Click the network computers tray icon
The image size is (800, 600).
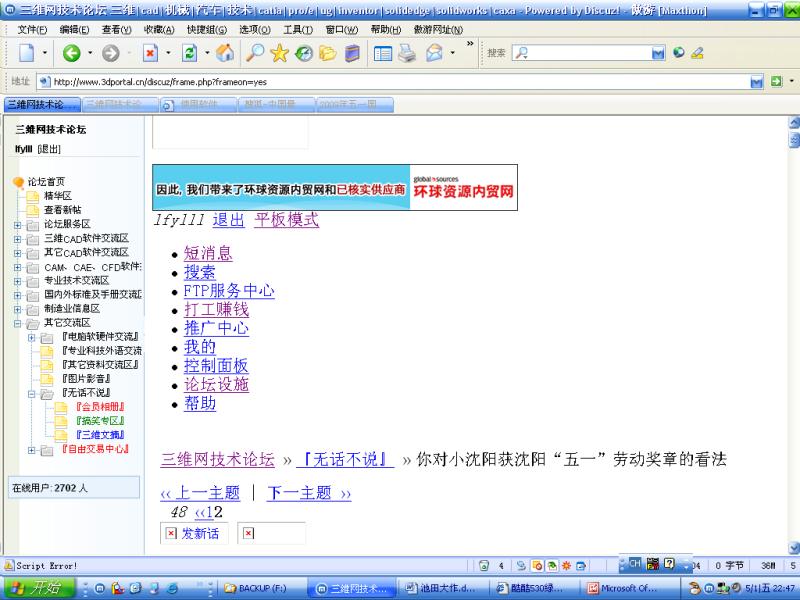coord(722,588)
